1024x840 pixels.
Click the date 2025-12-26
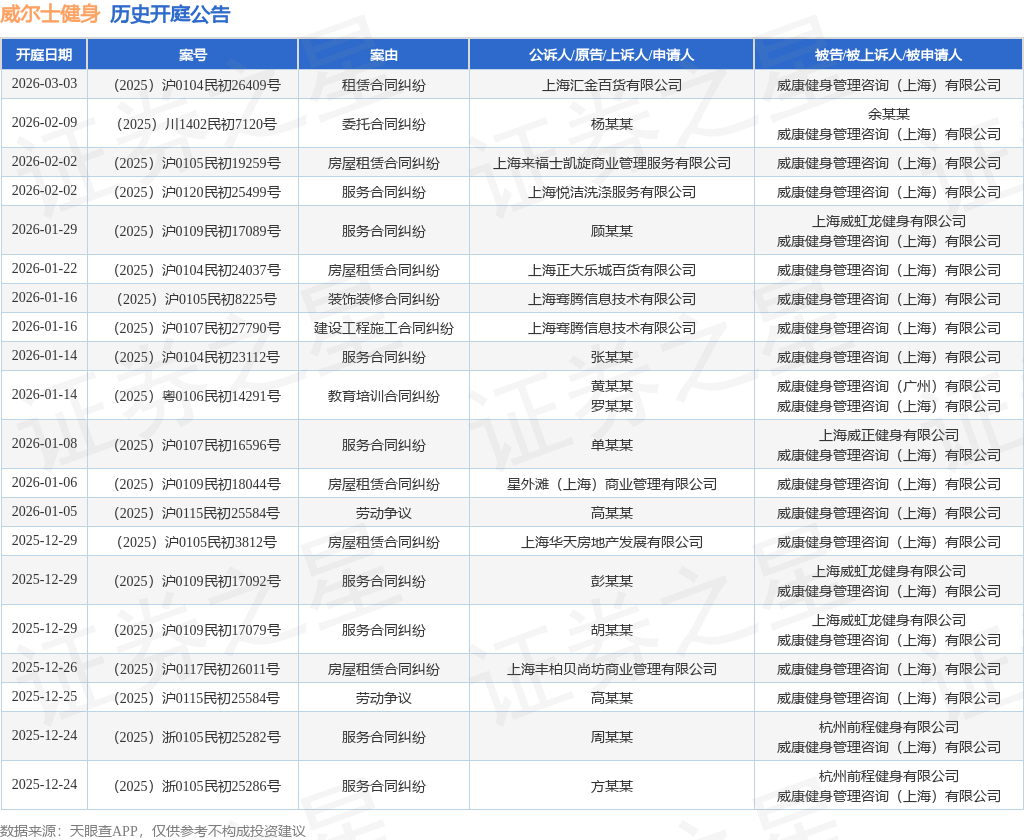(44, 667)
